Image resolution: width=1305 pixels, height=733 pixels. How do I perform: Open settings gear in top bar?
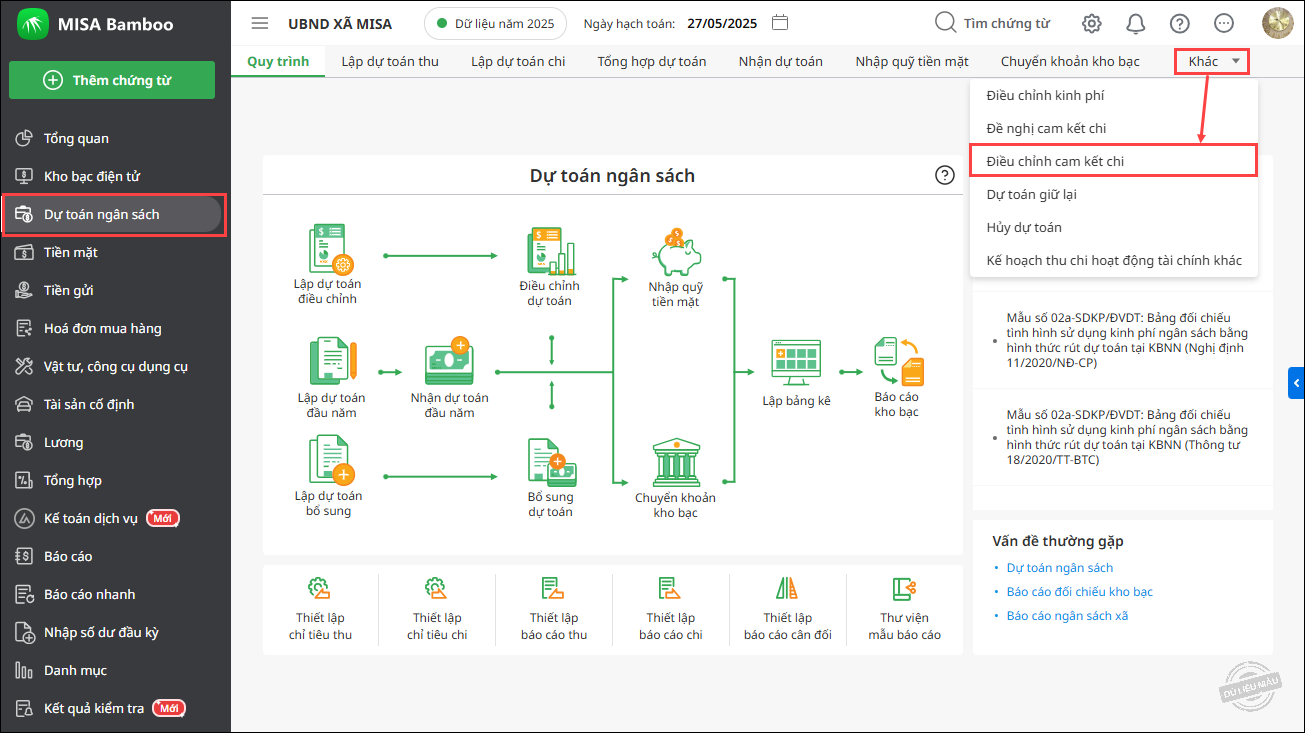point(1092,23)
